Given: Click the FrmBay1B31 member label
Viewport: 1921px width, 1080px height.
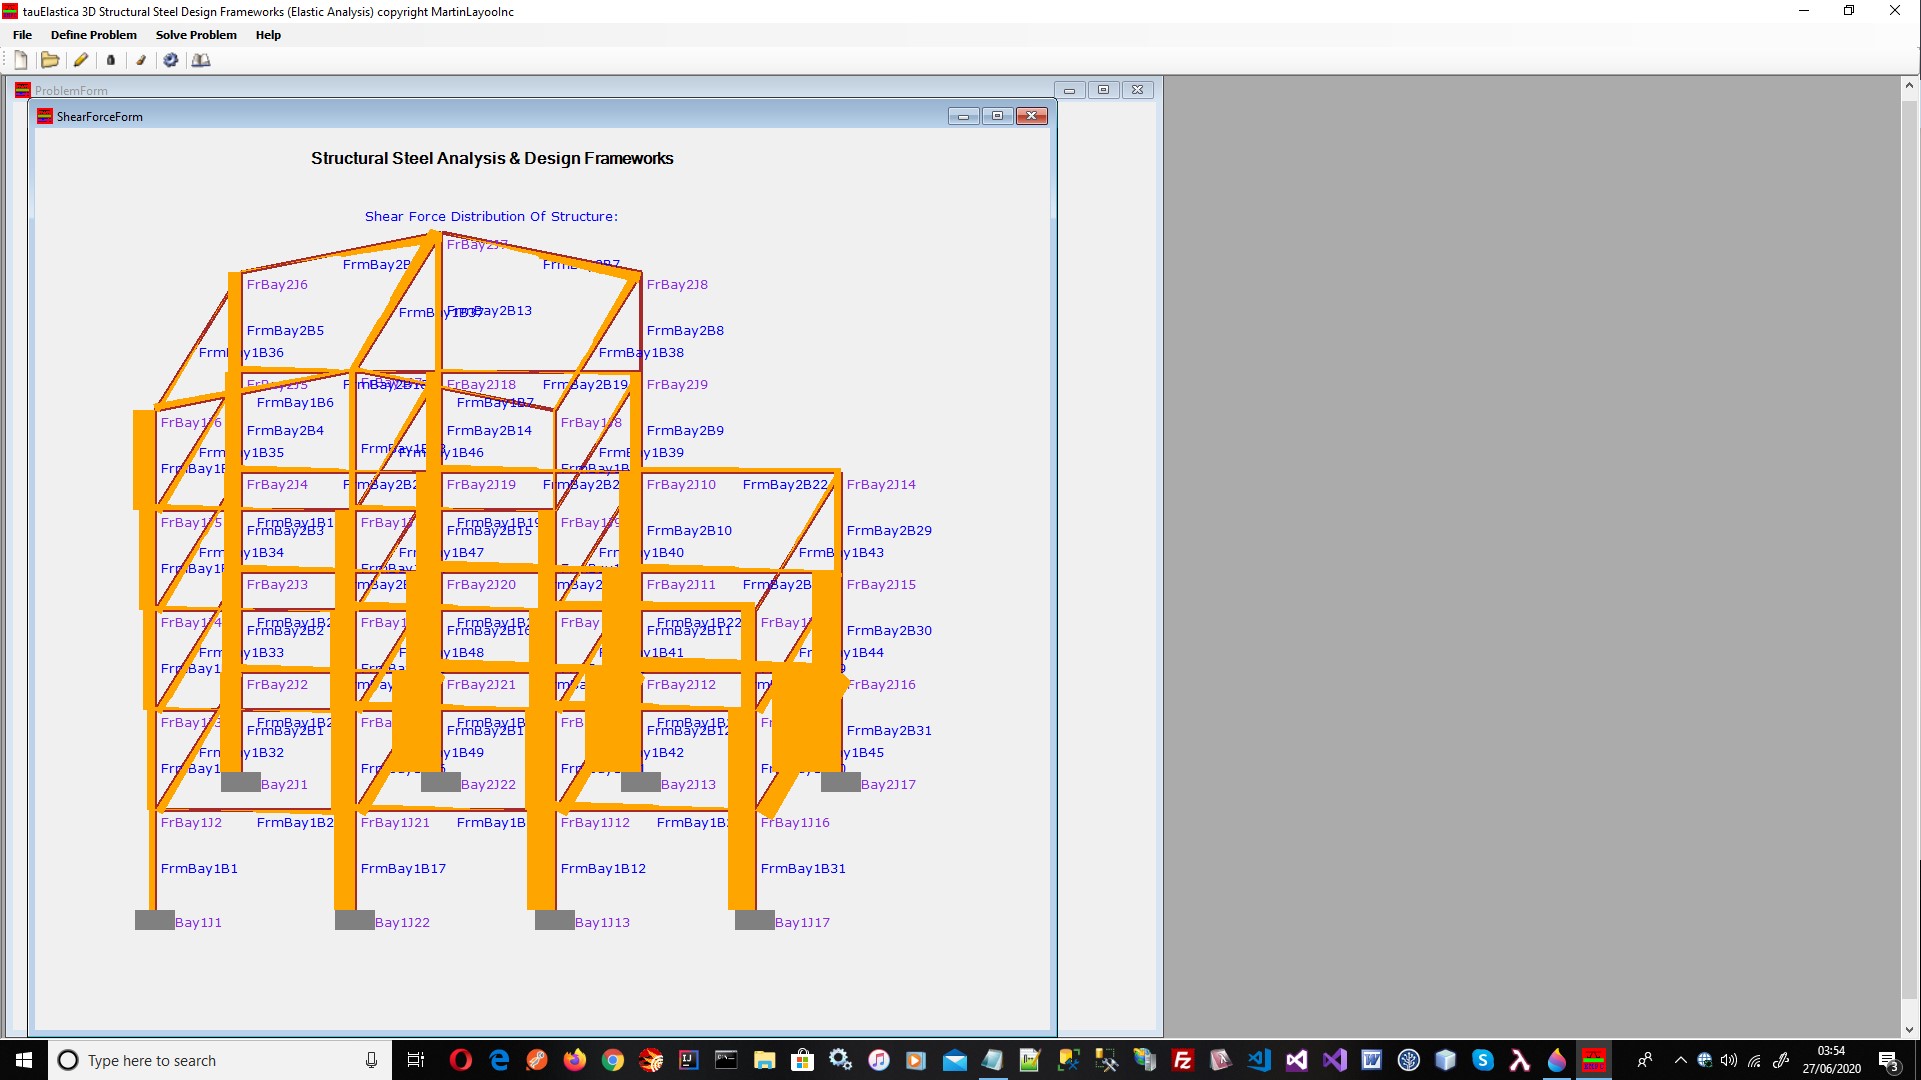Looking at the screenshot, I should click(x=803, y=868).
